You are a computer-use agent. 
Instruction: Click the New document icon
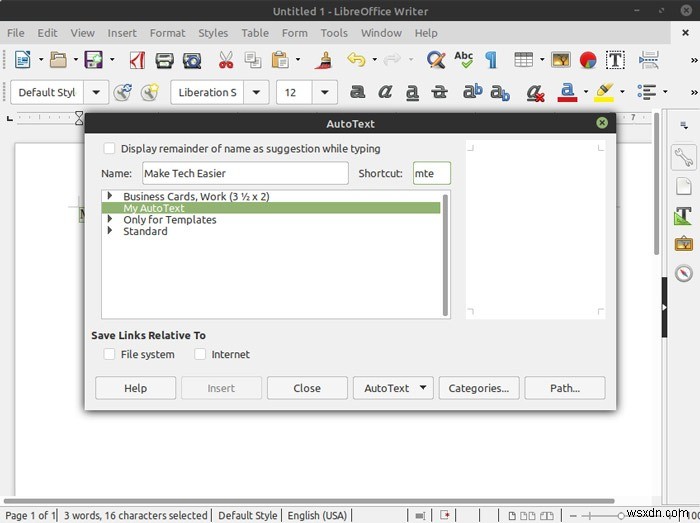pyautogui.click(x=23, y=60)
